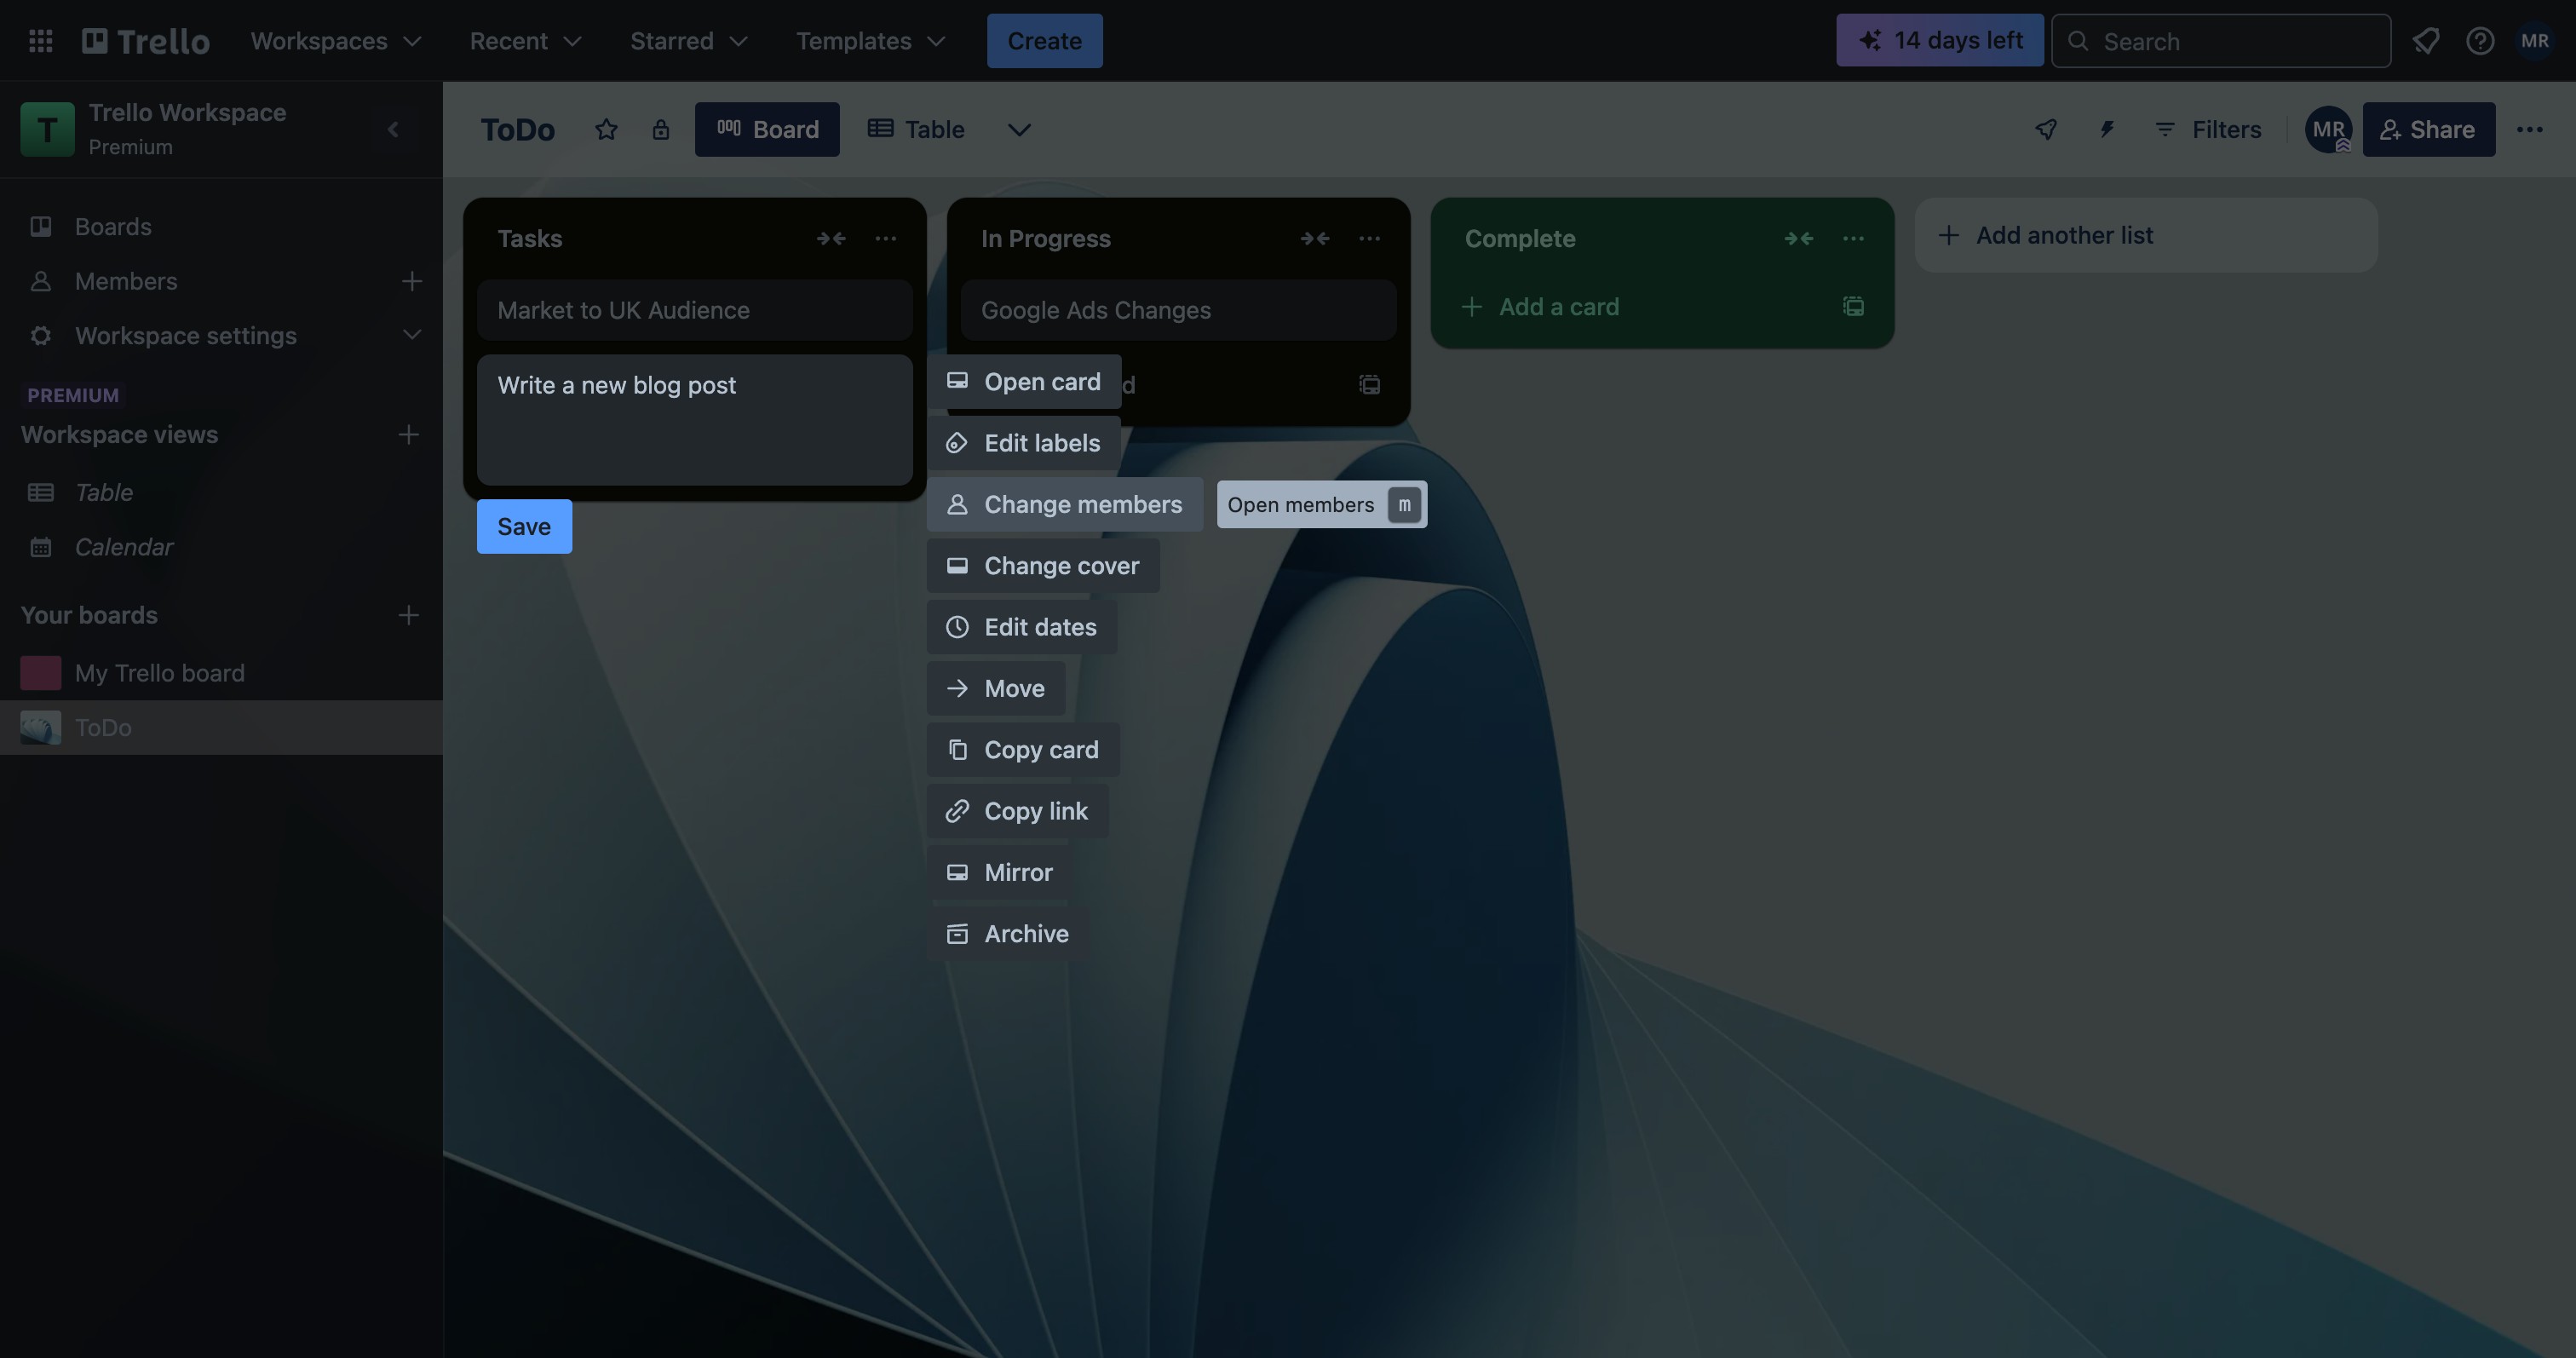2576x1358 pixels.
Task: Click the 14 days left button
Action: click(x=1940, y=41)
